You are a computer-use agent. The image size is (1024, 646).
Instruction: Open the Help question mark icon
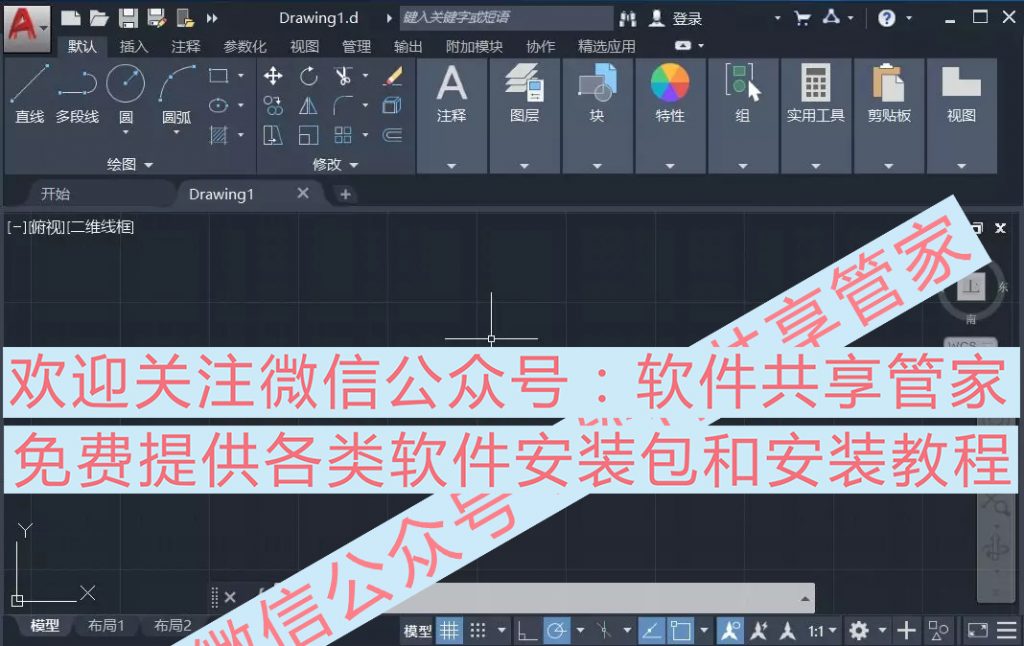pyautogui.click(x=886, y=18)
